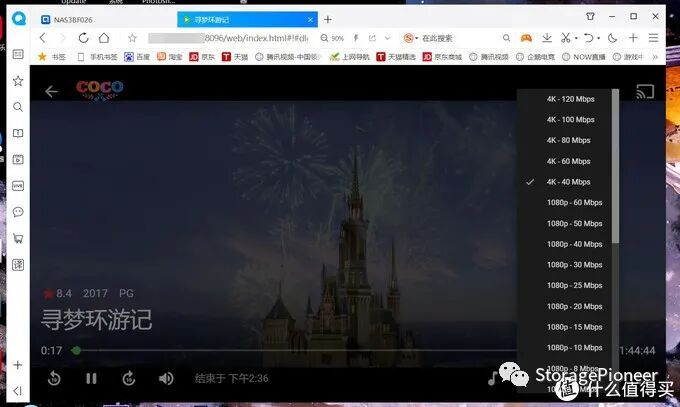The image size is (680, 407).
Task: Reload the current page
Action: (x=83, y=38)
